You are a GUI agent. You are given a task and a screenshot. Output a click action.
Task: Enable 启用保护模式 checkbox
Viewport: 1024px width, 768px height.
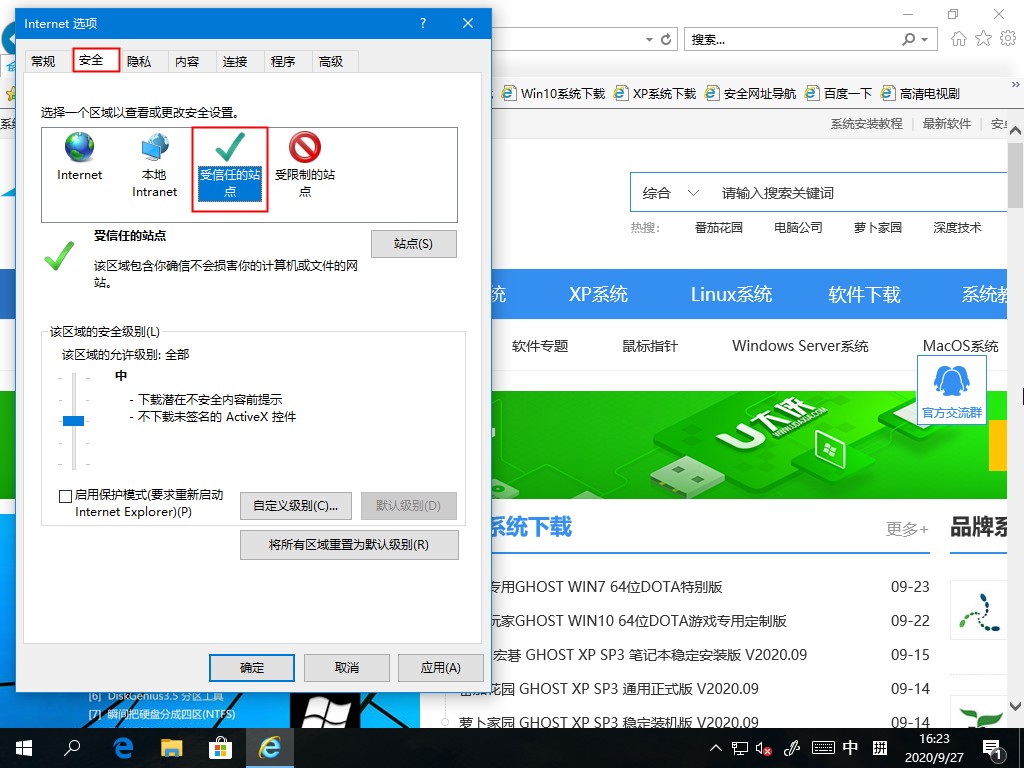pos(64,496)
